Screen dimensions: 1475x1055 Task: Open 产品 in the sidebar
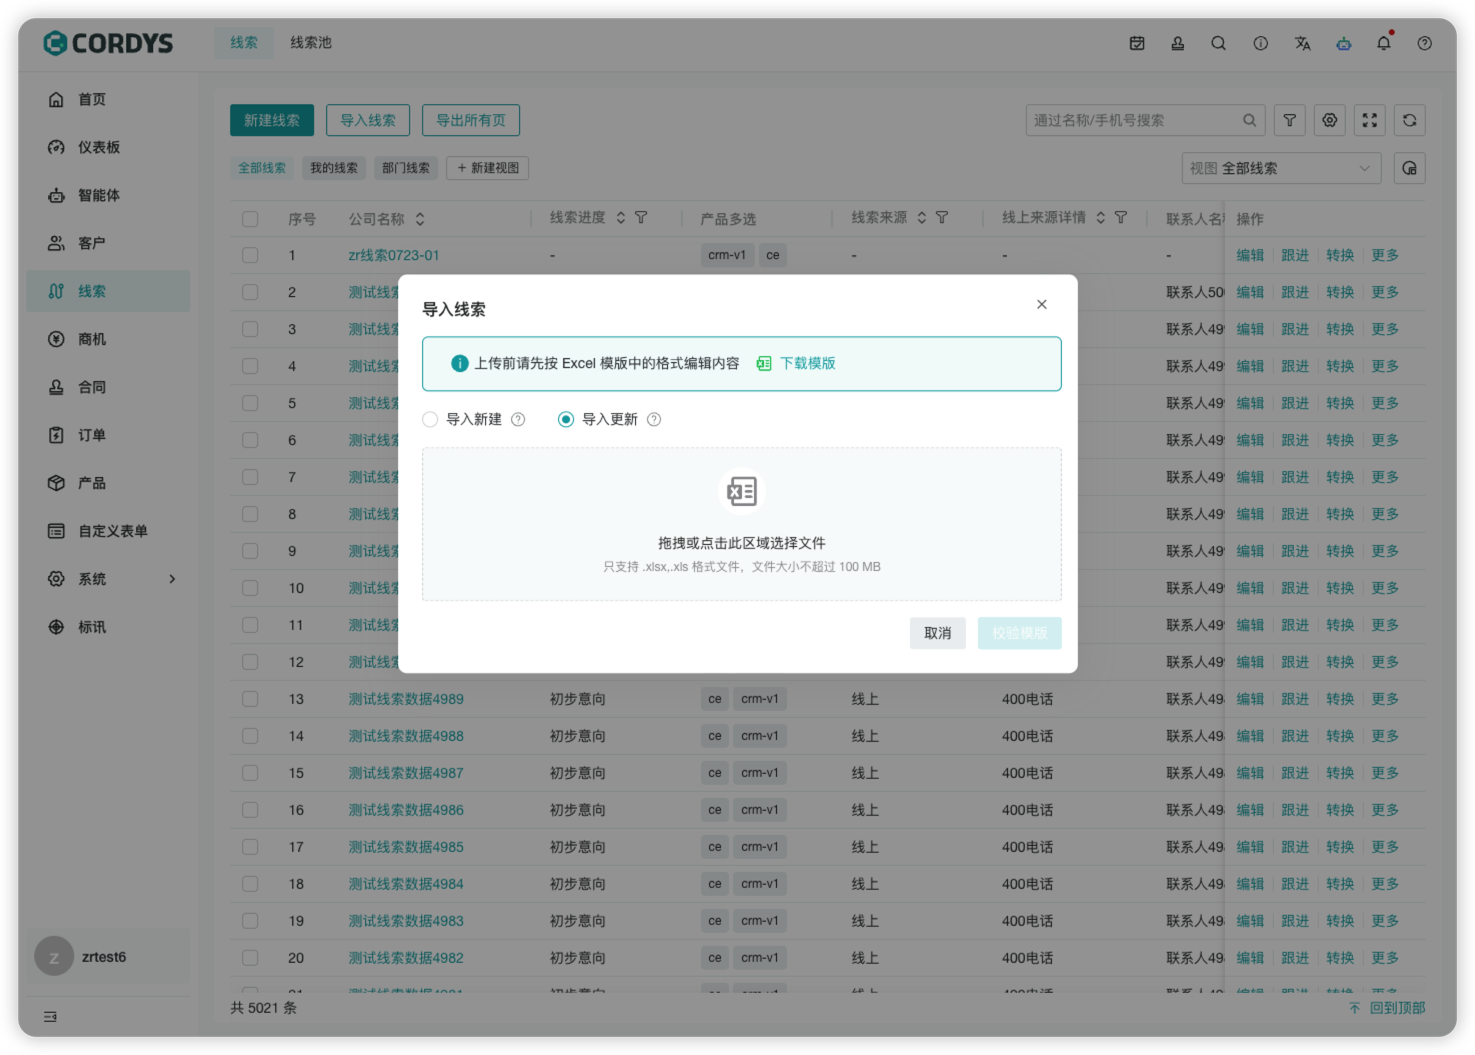point(108,483)
